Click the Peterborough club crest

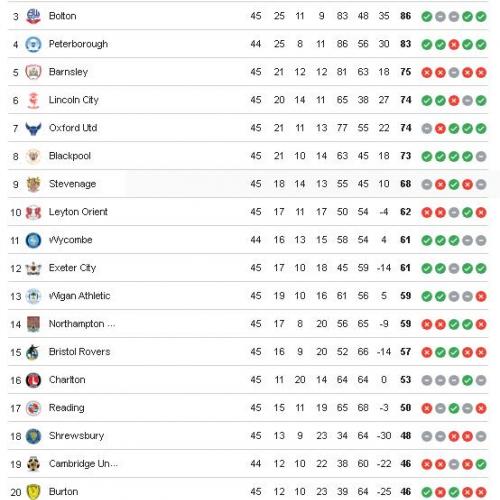[33, 44]
